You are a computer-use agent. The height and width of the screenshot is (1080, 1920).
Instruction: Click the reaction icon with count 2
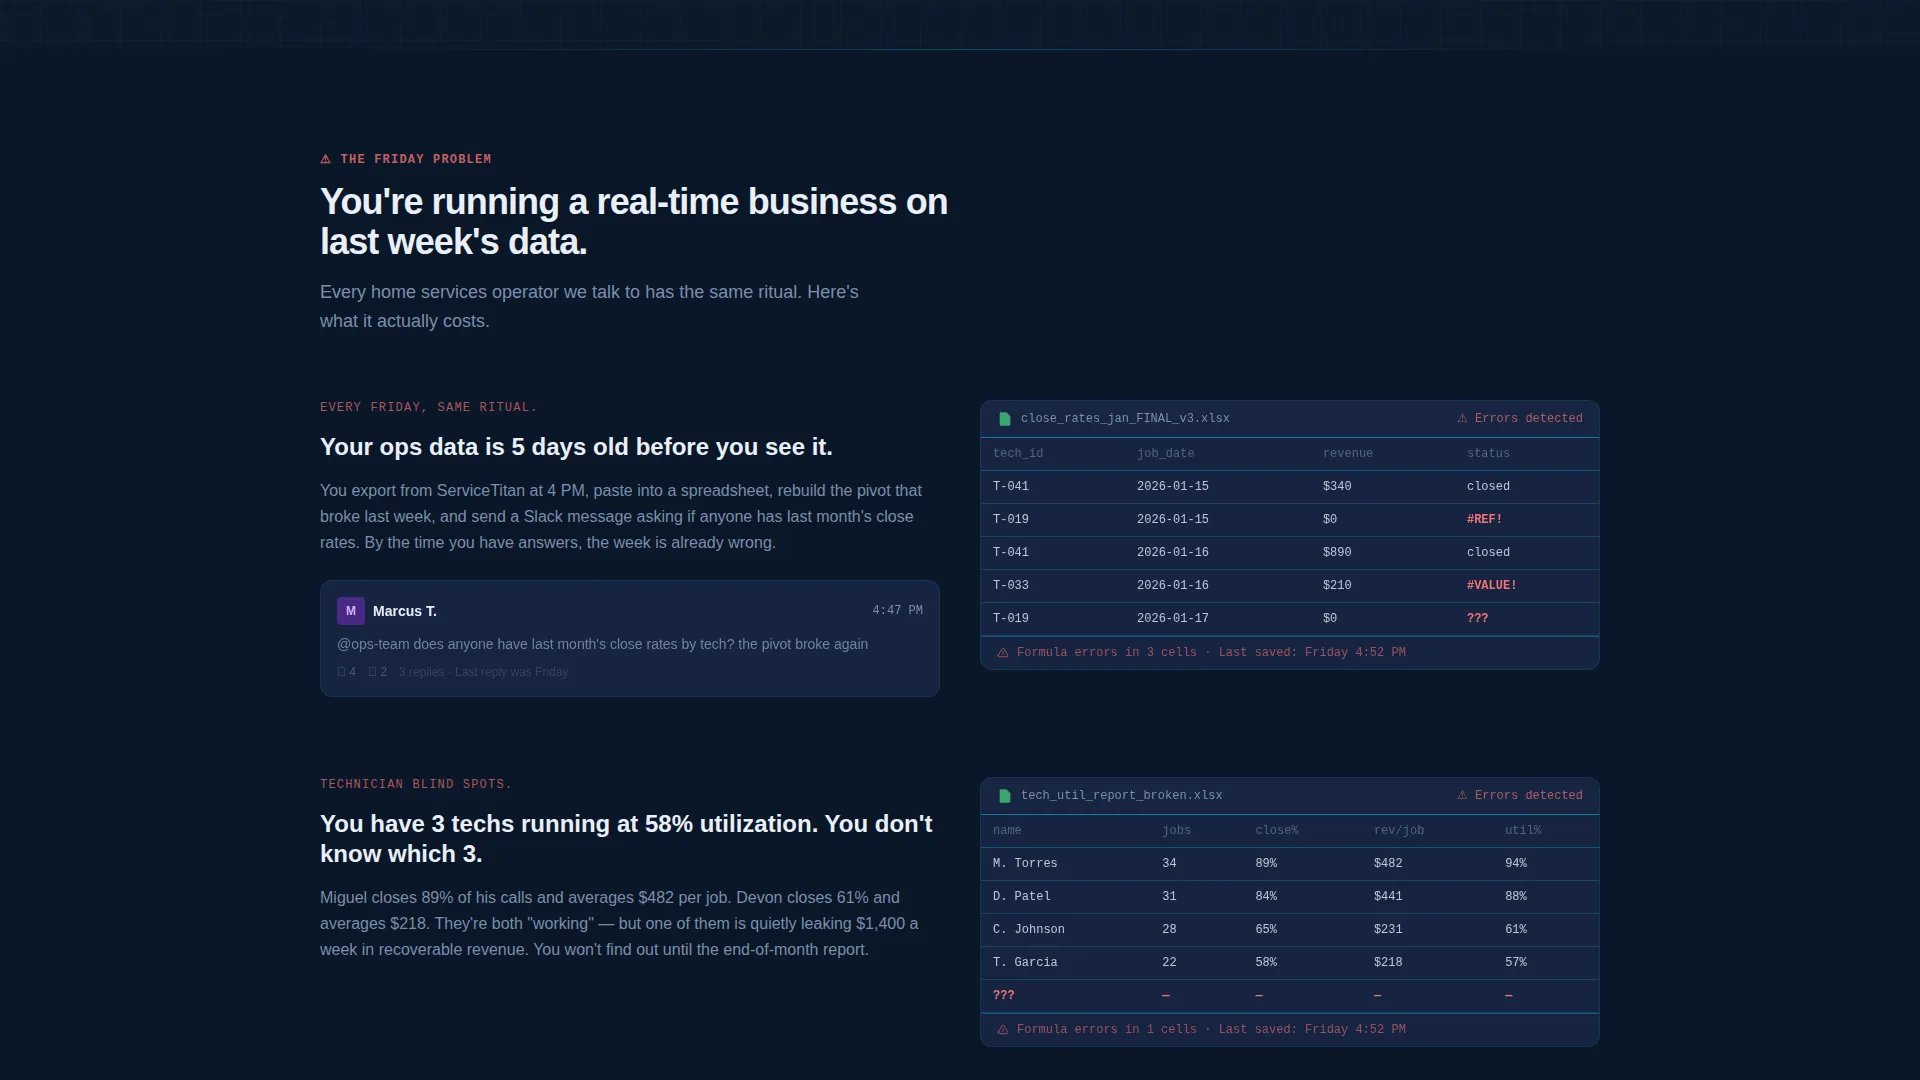372,672
